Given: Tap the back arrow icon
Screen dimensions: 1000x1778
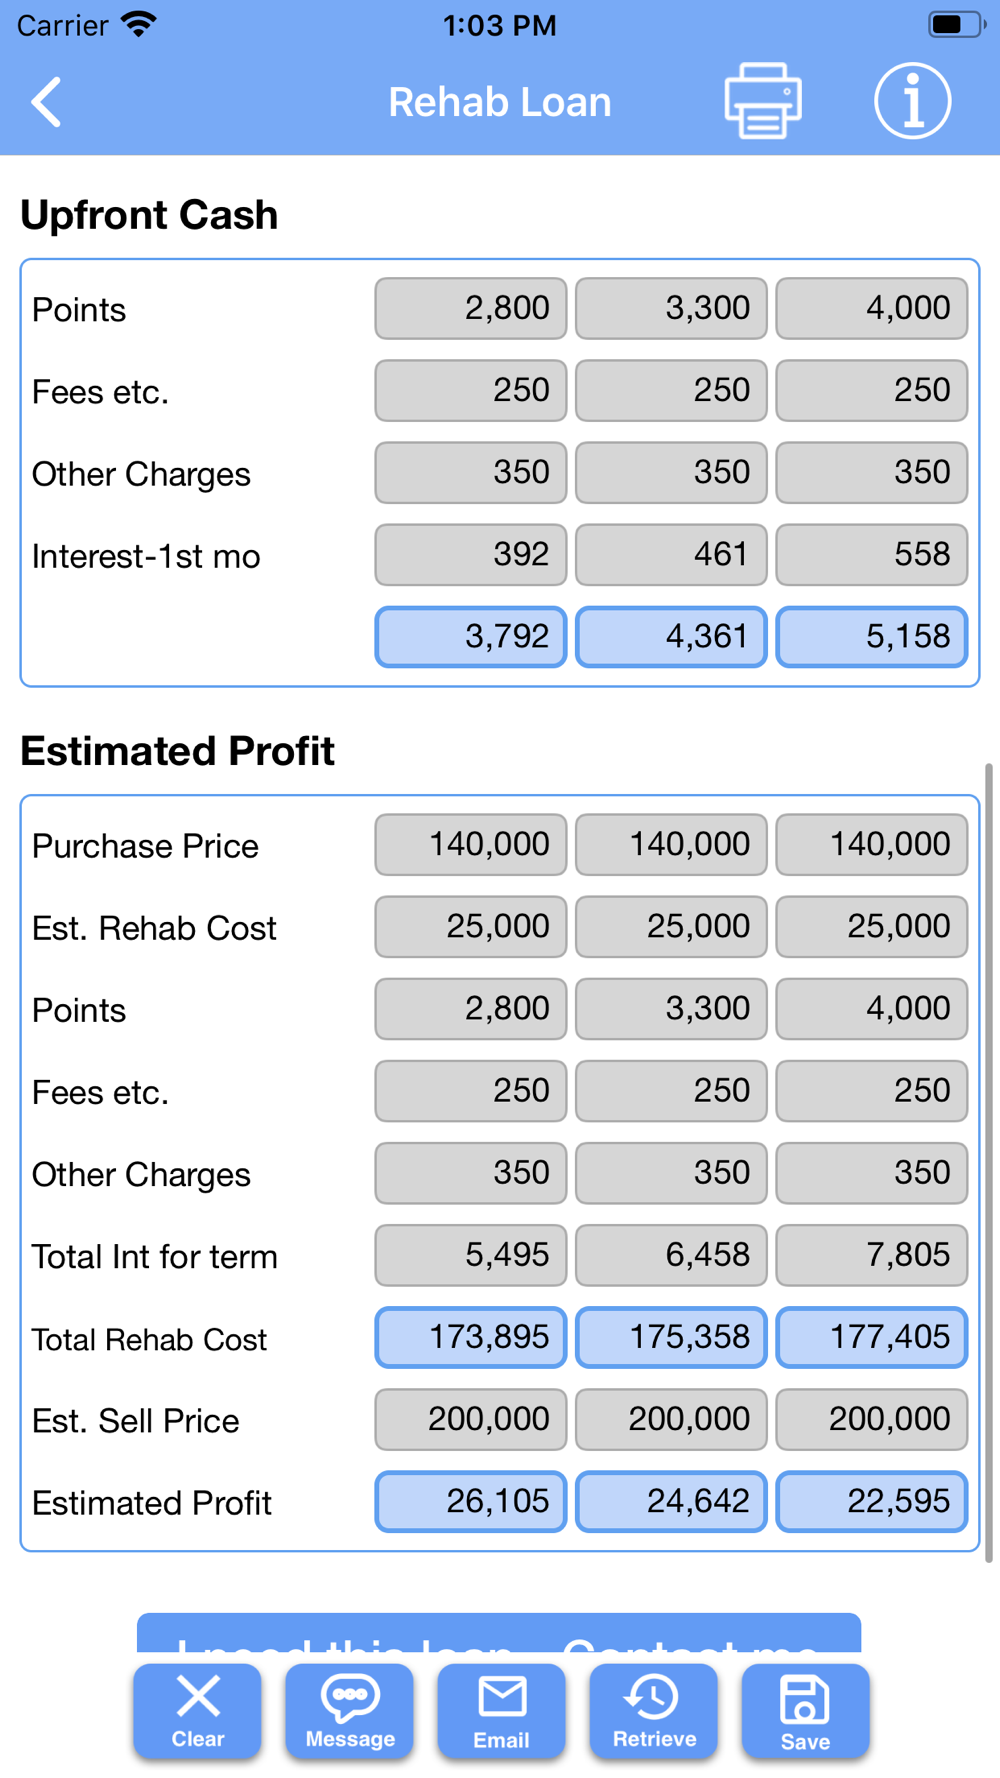Looking at the screenshot, I should pyautogui.click(x=46, y=102).
